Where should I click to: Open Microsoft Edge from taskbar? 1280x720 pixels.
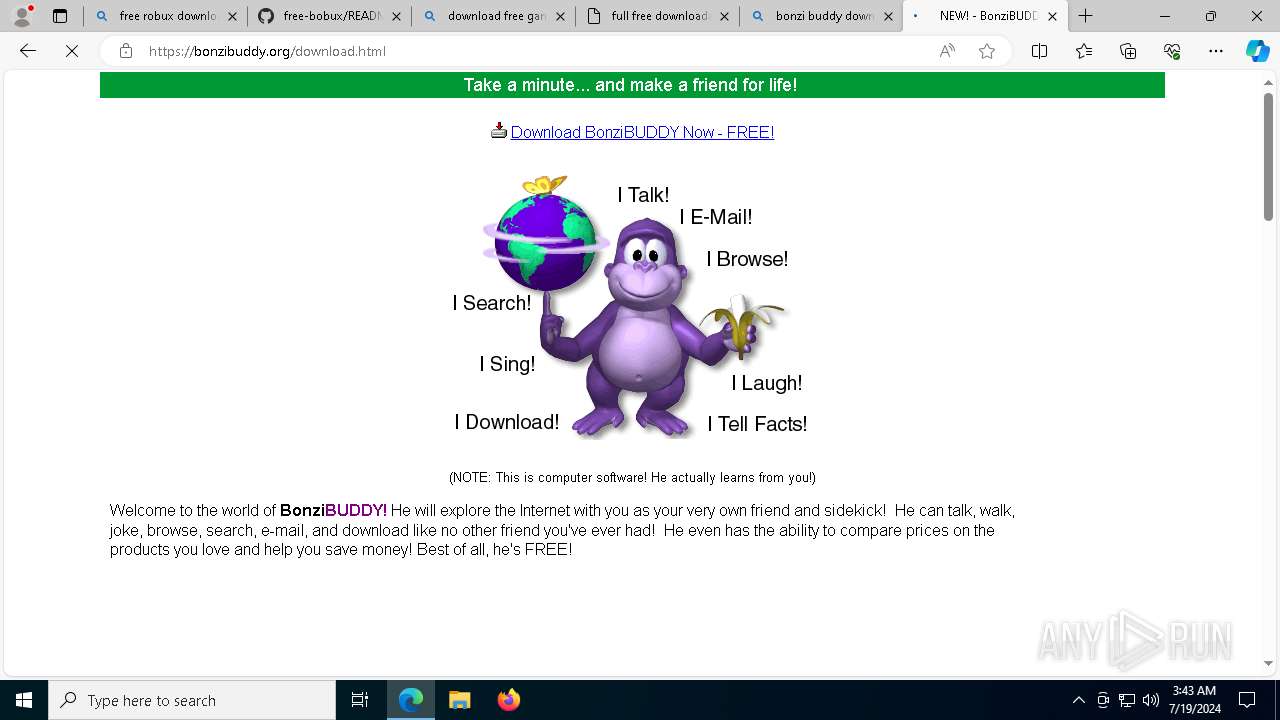click(411, 700)
